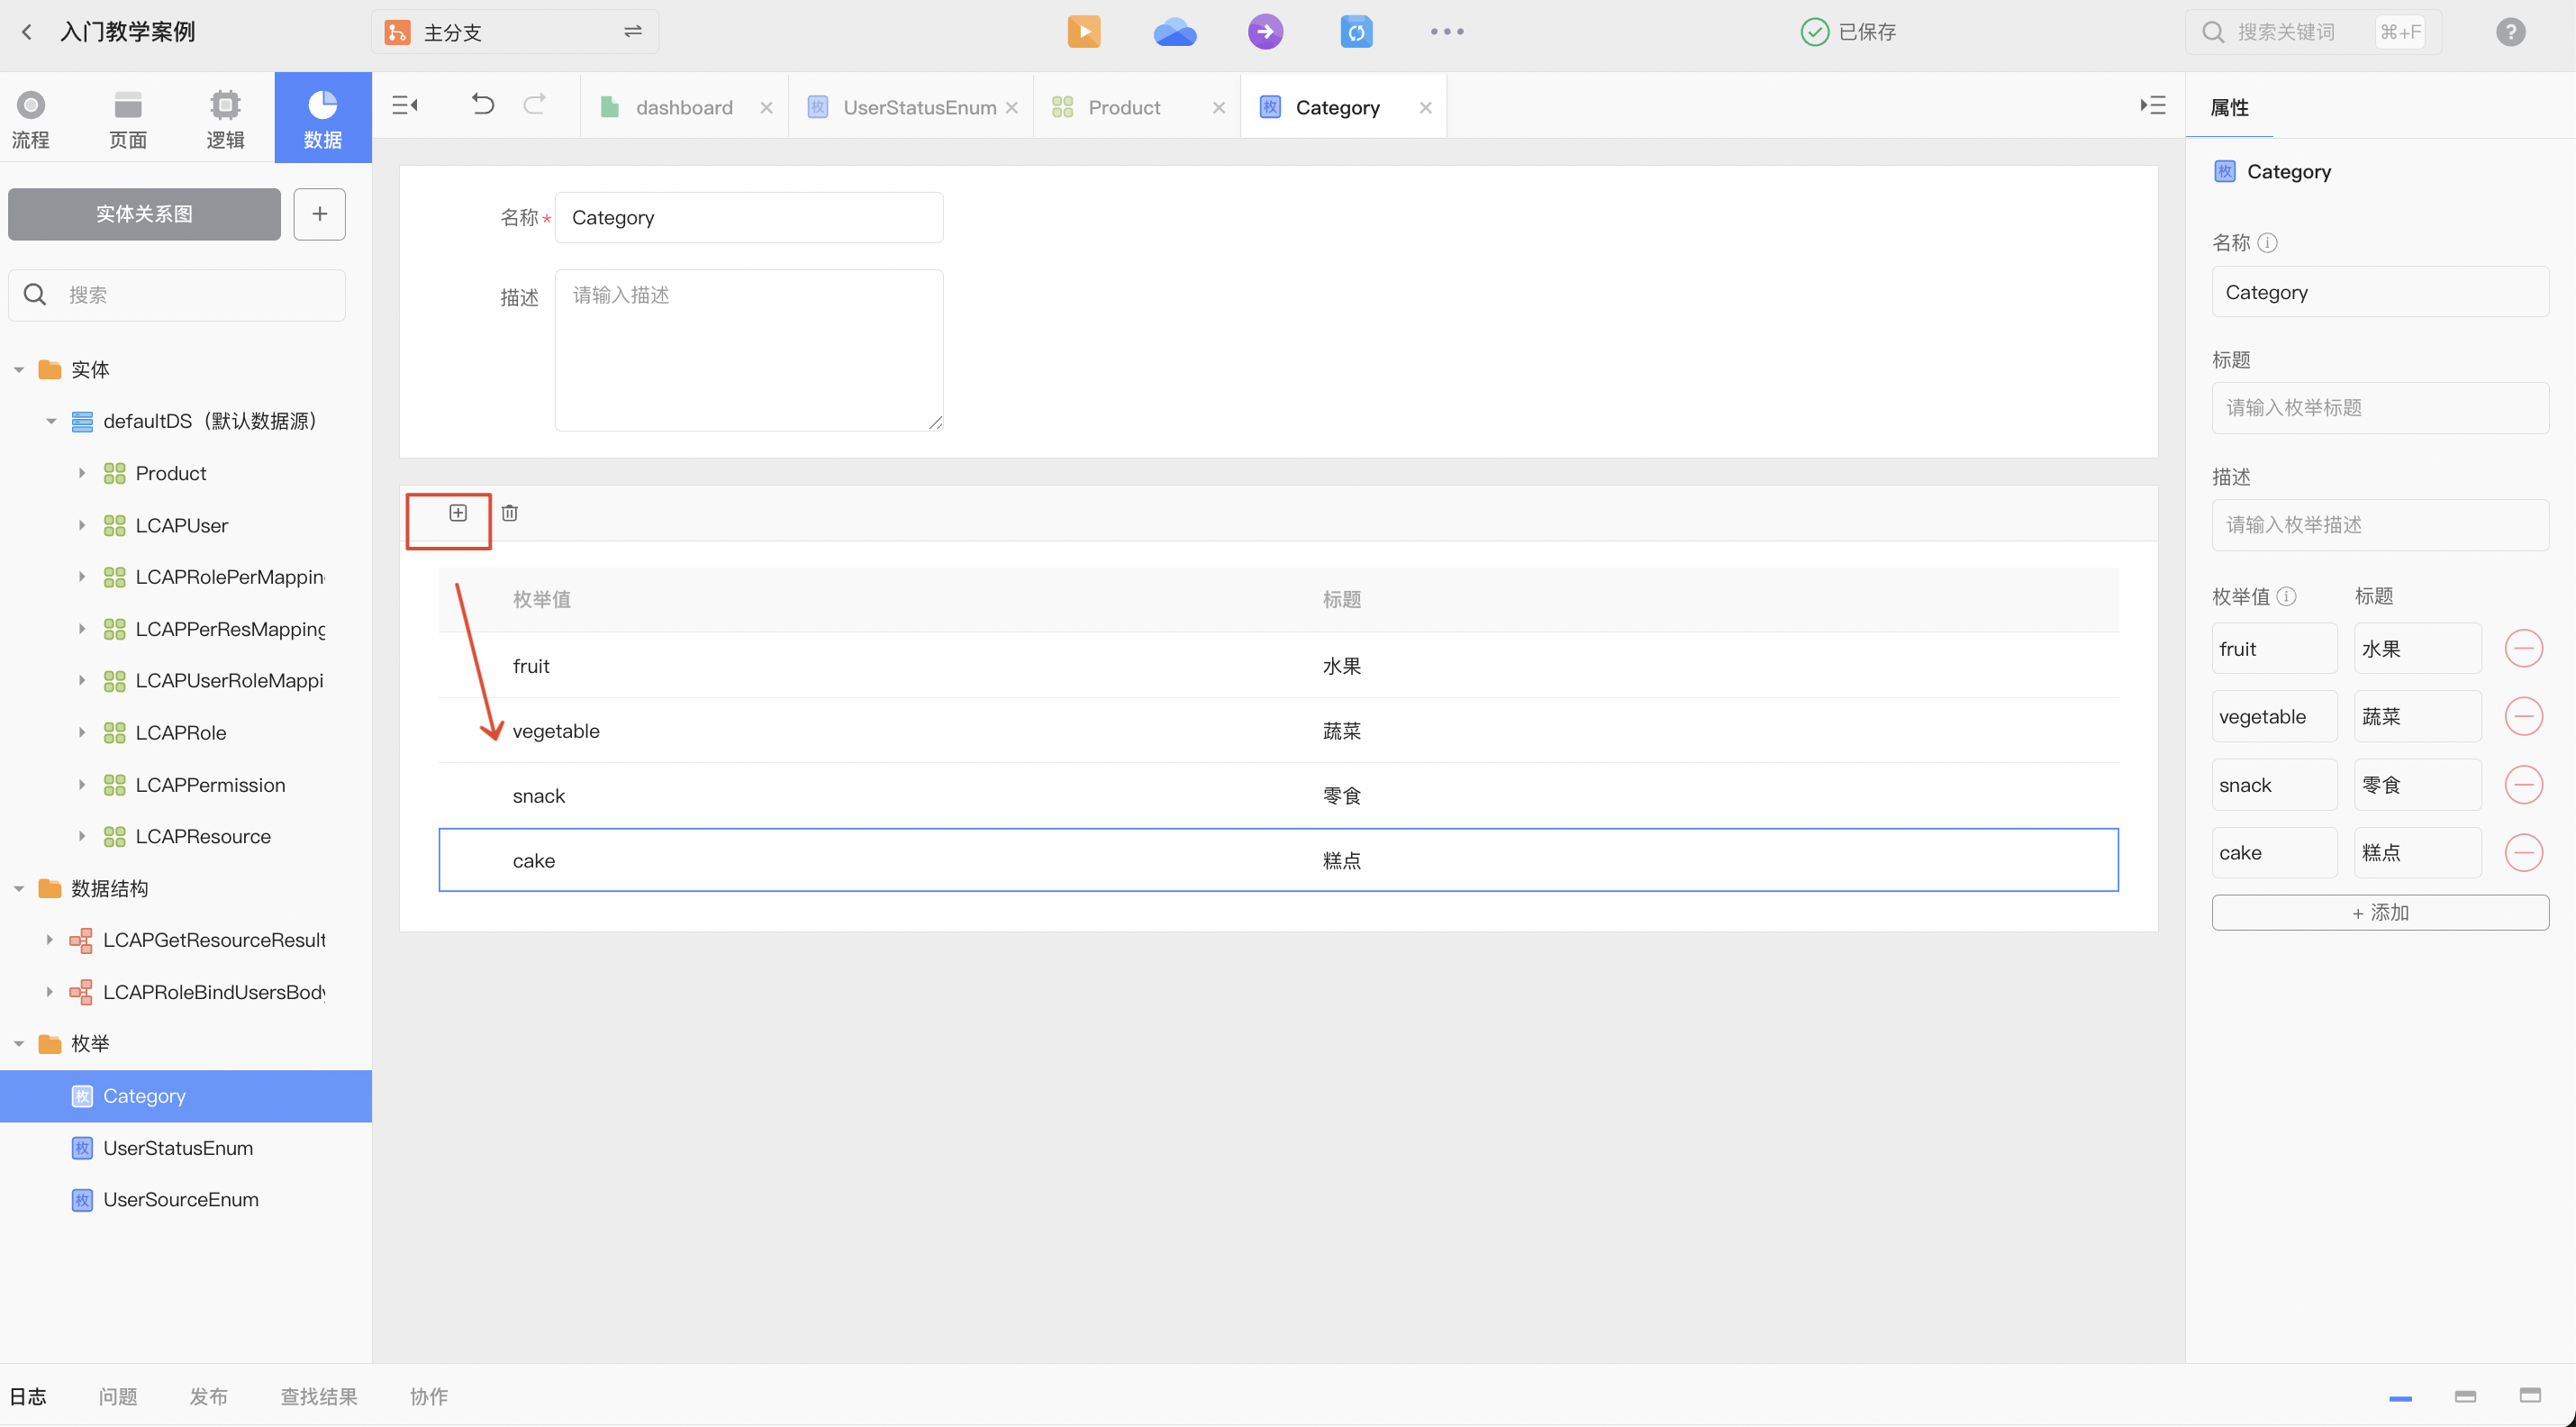Toggle collapse right properties panel
2576x1427 pixels.
pos(2153,105)
